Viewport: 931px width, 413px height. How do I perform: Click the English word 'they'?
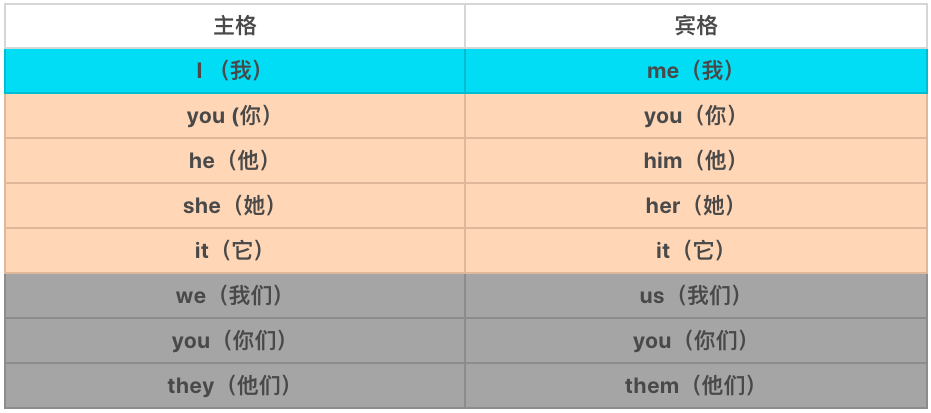tap(191, 386)
